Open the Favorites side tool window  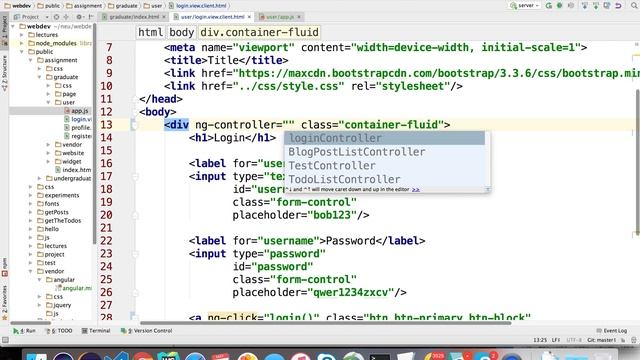pyautogui.click(x=4, y=302)
